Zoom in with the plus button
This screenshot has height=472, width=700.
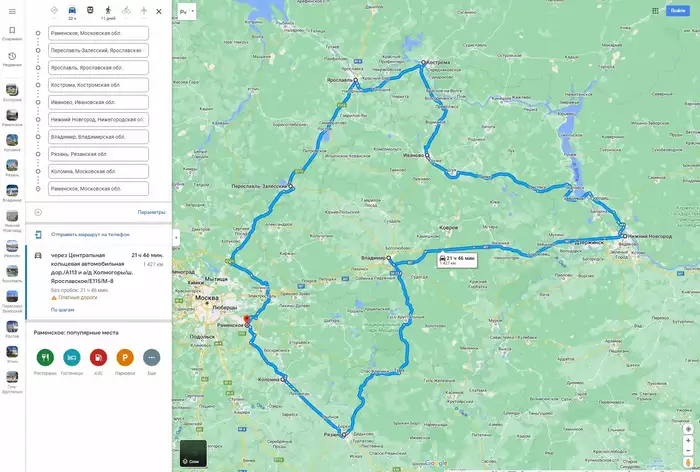[688, 440]
